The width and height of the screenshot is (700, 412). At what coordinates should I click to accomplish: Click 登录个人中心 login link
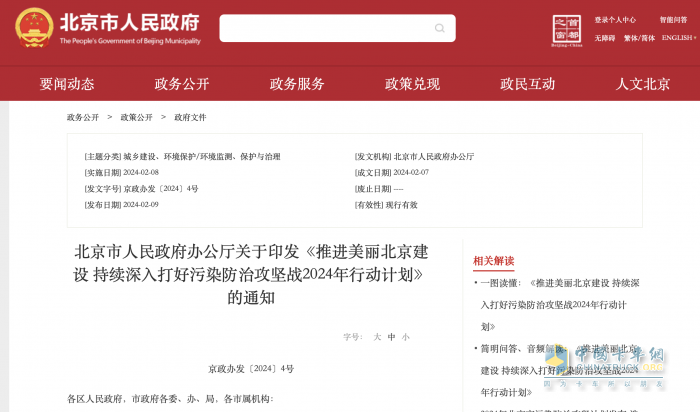tap(615, 20)
